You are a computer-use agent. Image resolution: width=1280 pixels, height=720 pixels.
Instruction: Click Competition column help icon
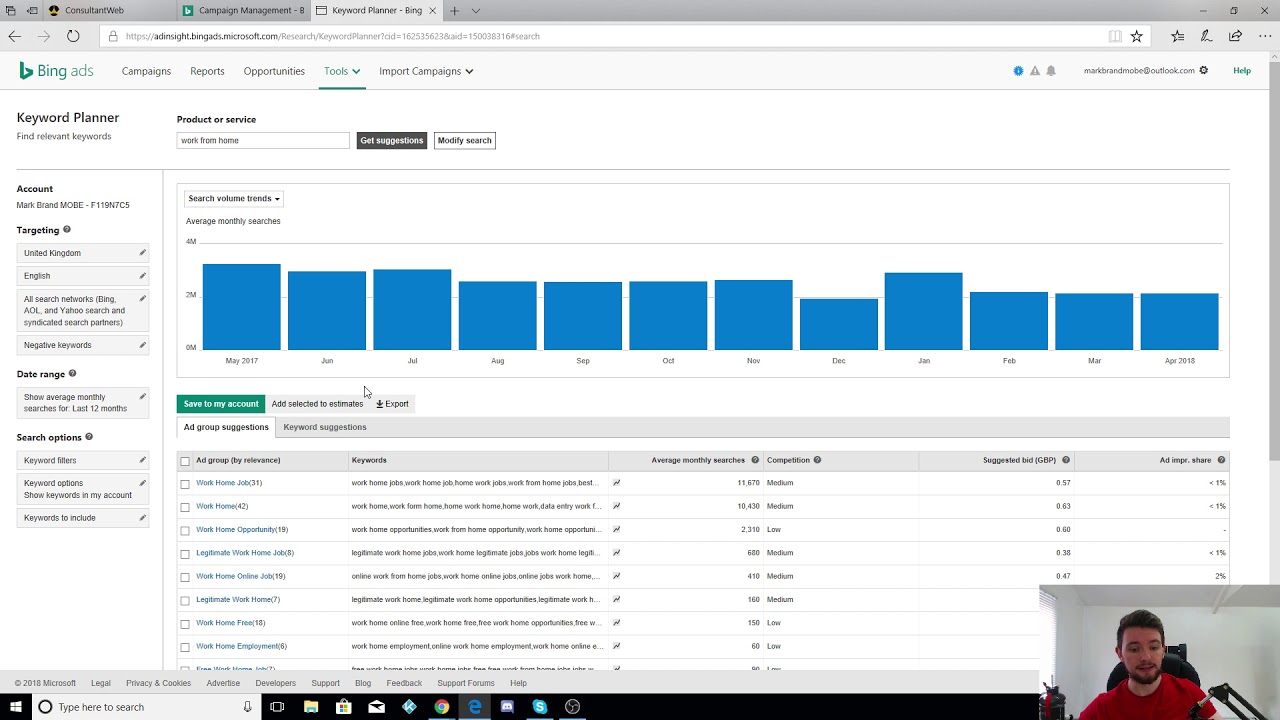(x=817, y=460)
